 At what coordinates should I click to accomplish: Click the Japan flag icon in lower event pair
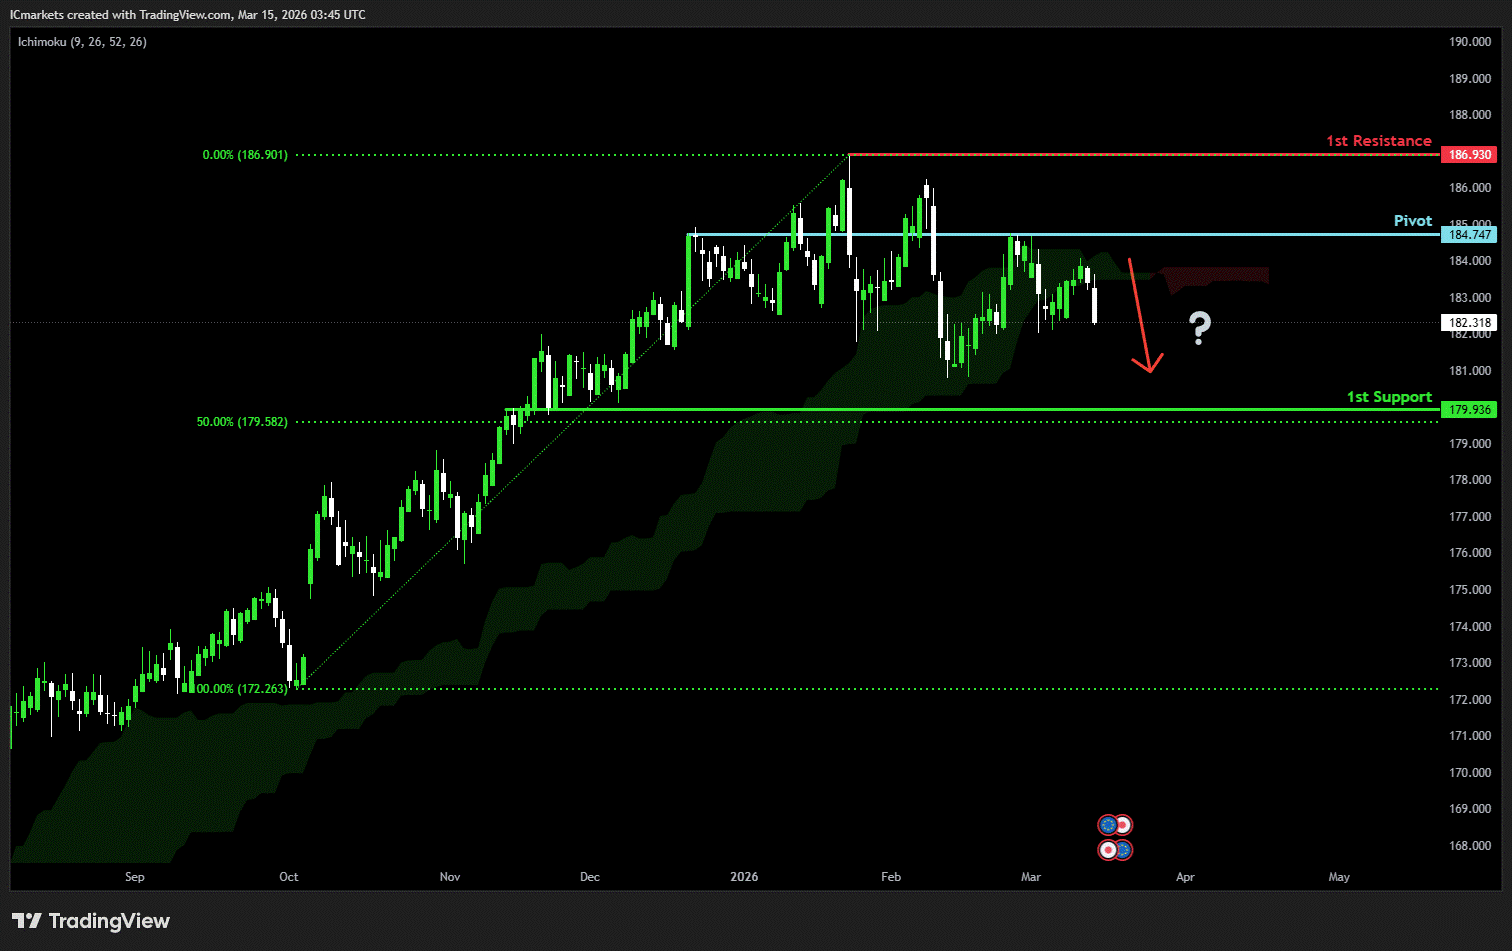(x=1107, y=850)
